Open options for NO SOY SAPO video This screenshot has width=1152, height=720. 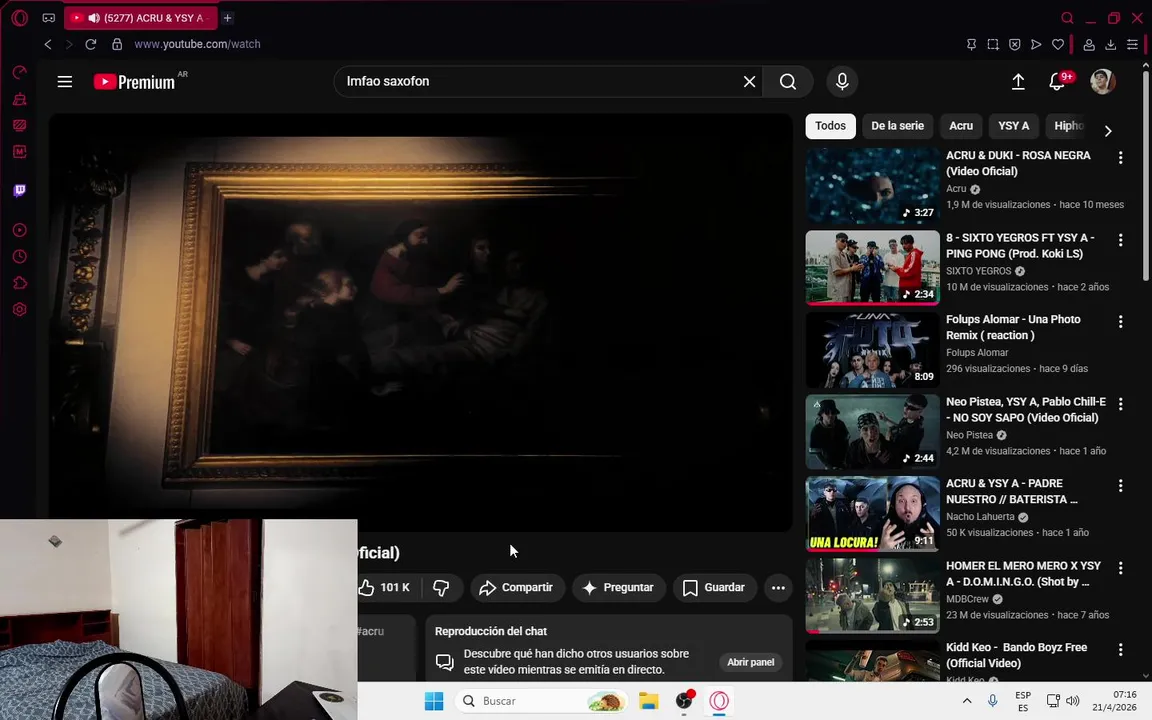coord(1120,403)
